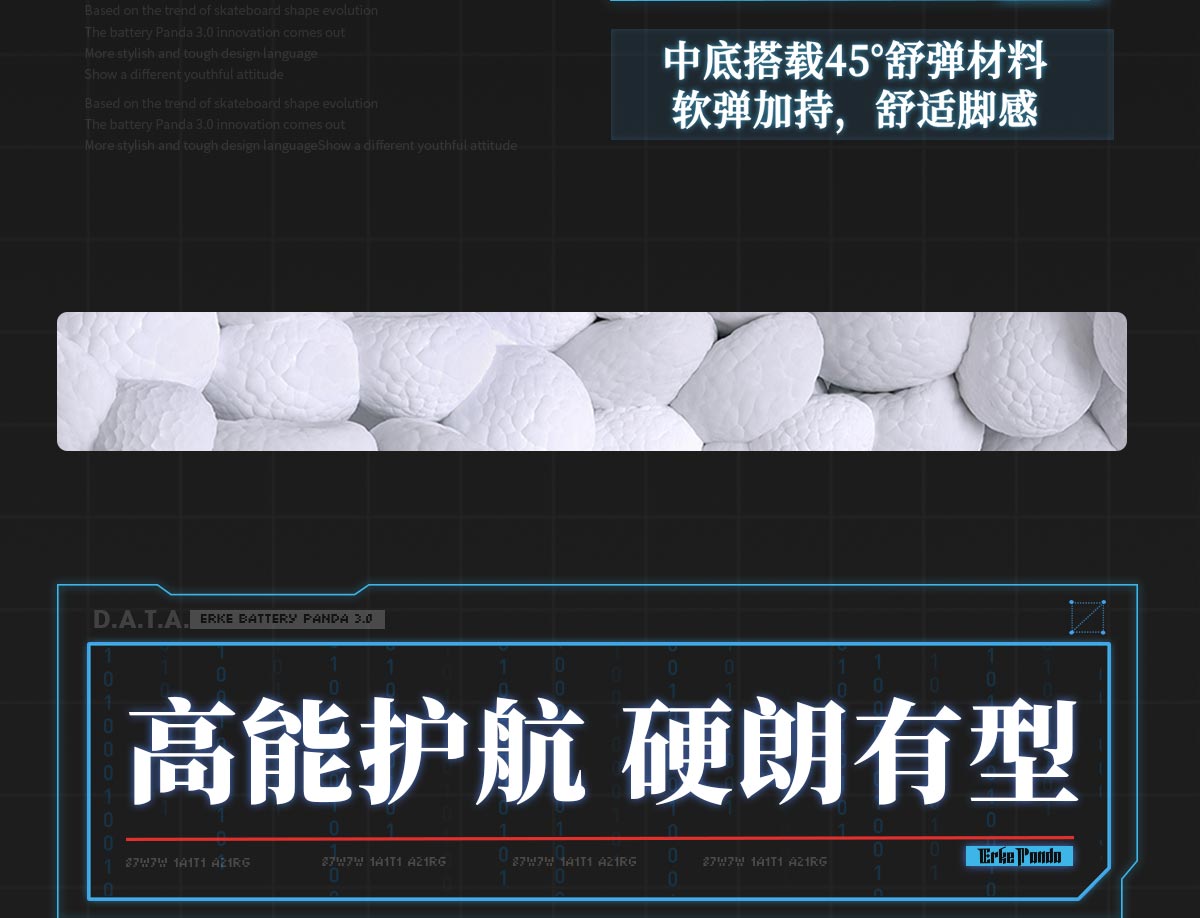Viewport: 1200px width, 918px height.
Task: Click the D.A.T.A. heading text
Action: coord(140,620)
